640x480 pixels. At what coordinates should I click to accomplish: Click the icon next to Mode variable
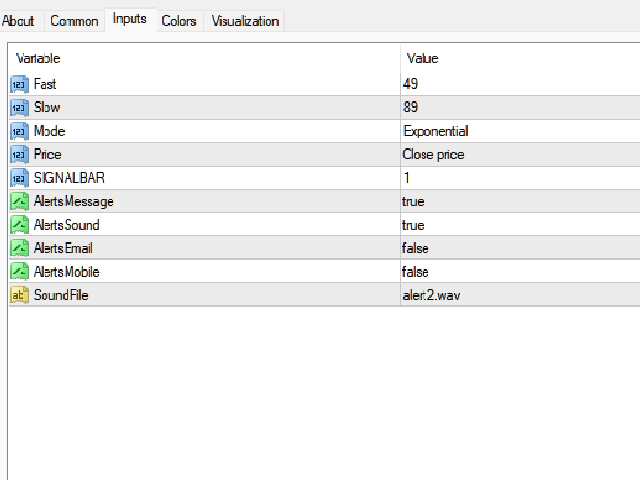pos(19,131)
